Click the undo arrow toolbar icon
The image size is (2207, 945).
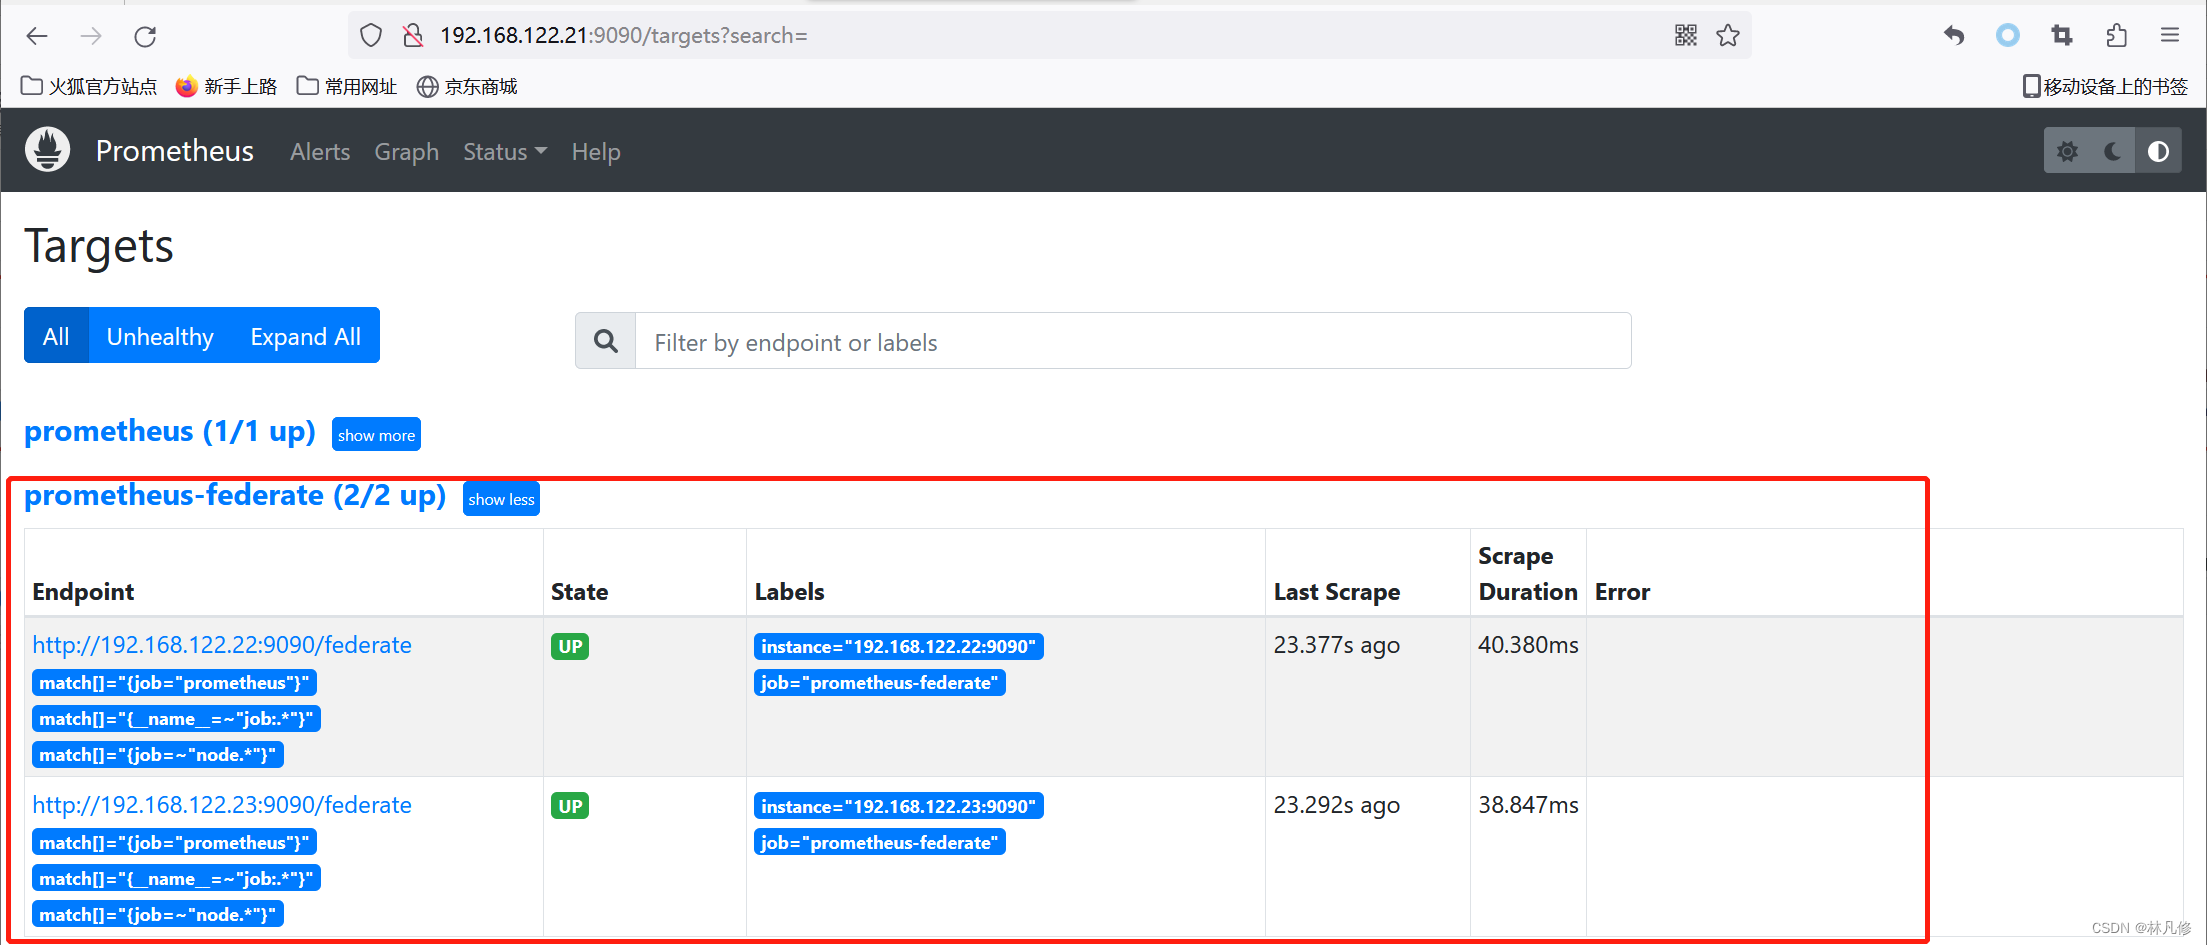point(1954,36)
